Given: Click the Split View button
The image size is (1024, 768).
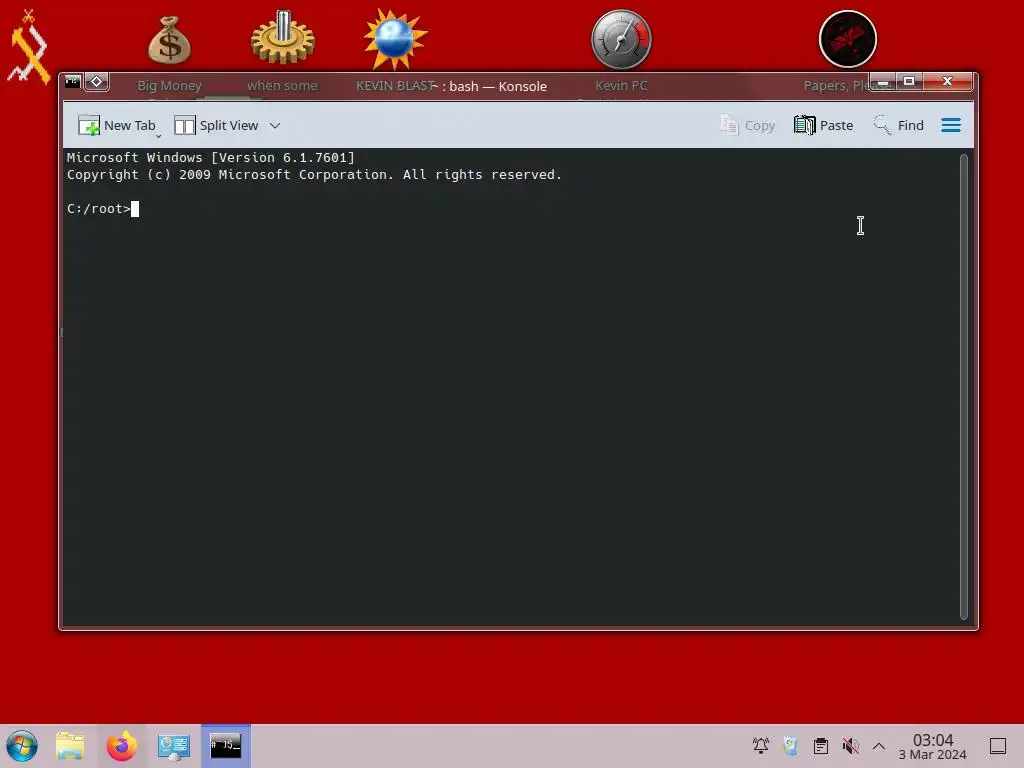Looking at the screenshot, I should [x=216, y=125].
